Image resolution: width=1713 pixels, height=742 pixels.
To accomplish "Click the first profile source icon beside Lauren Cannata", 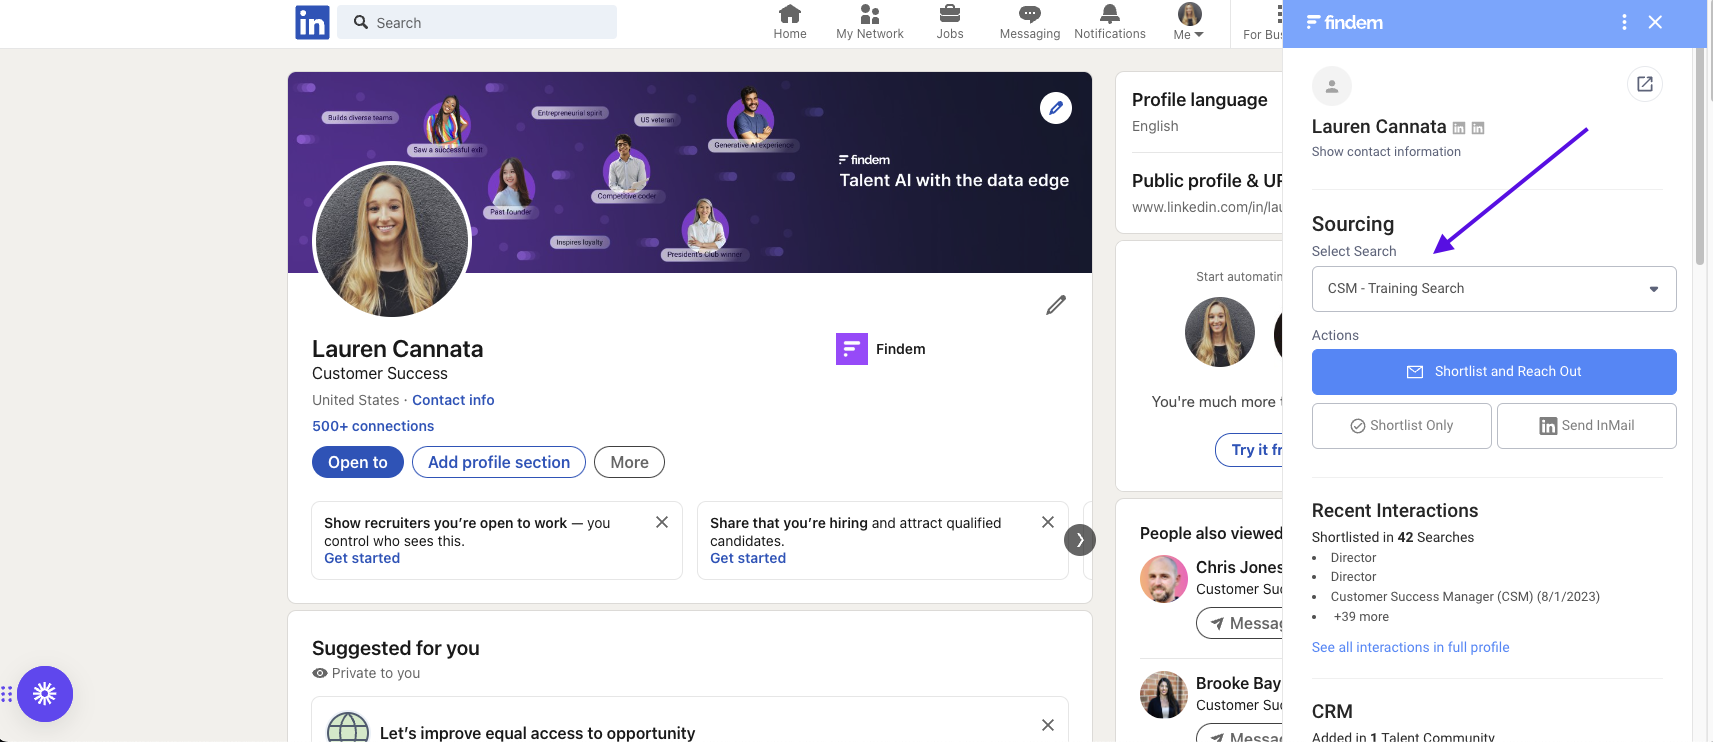I will tap(1459, 128).
